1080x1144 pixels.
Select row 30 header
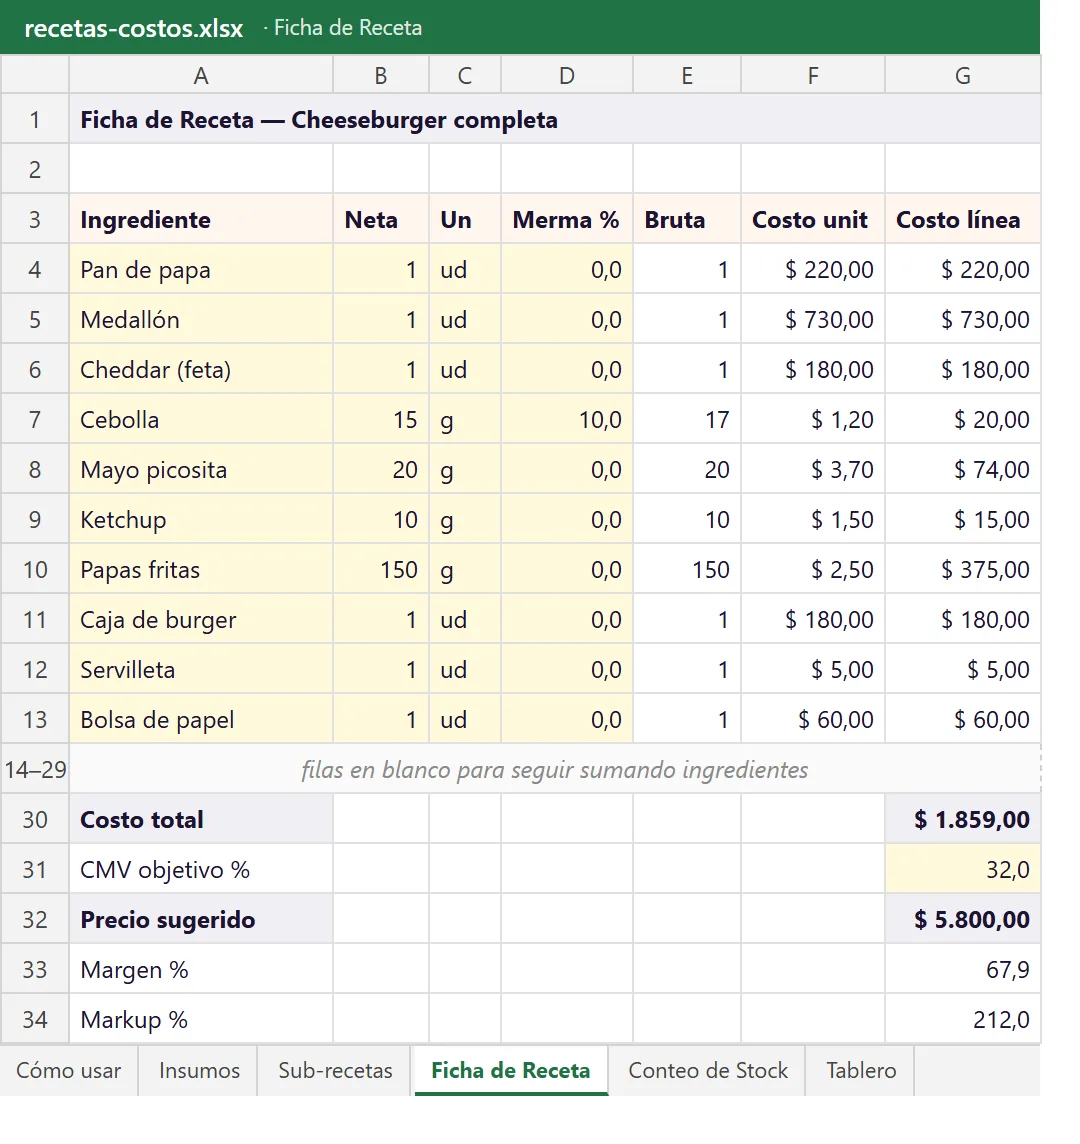point(35,819)
